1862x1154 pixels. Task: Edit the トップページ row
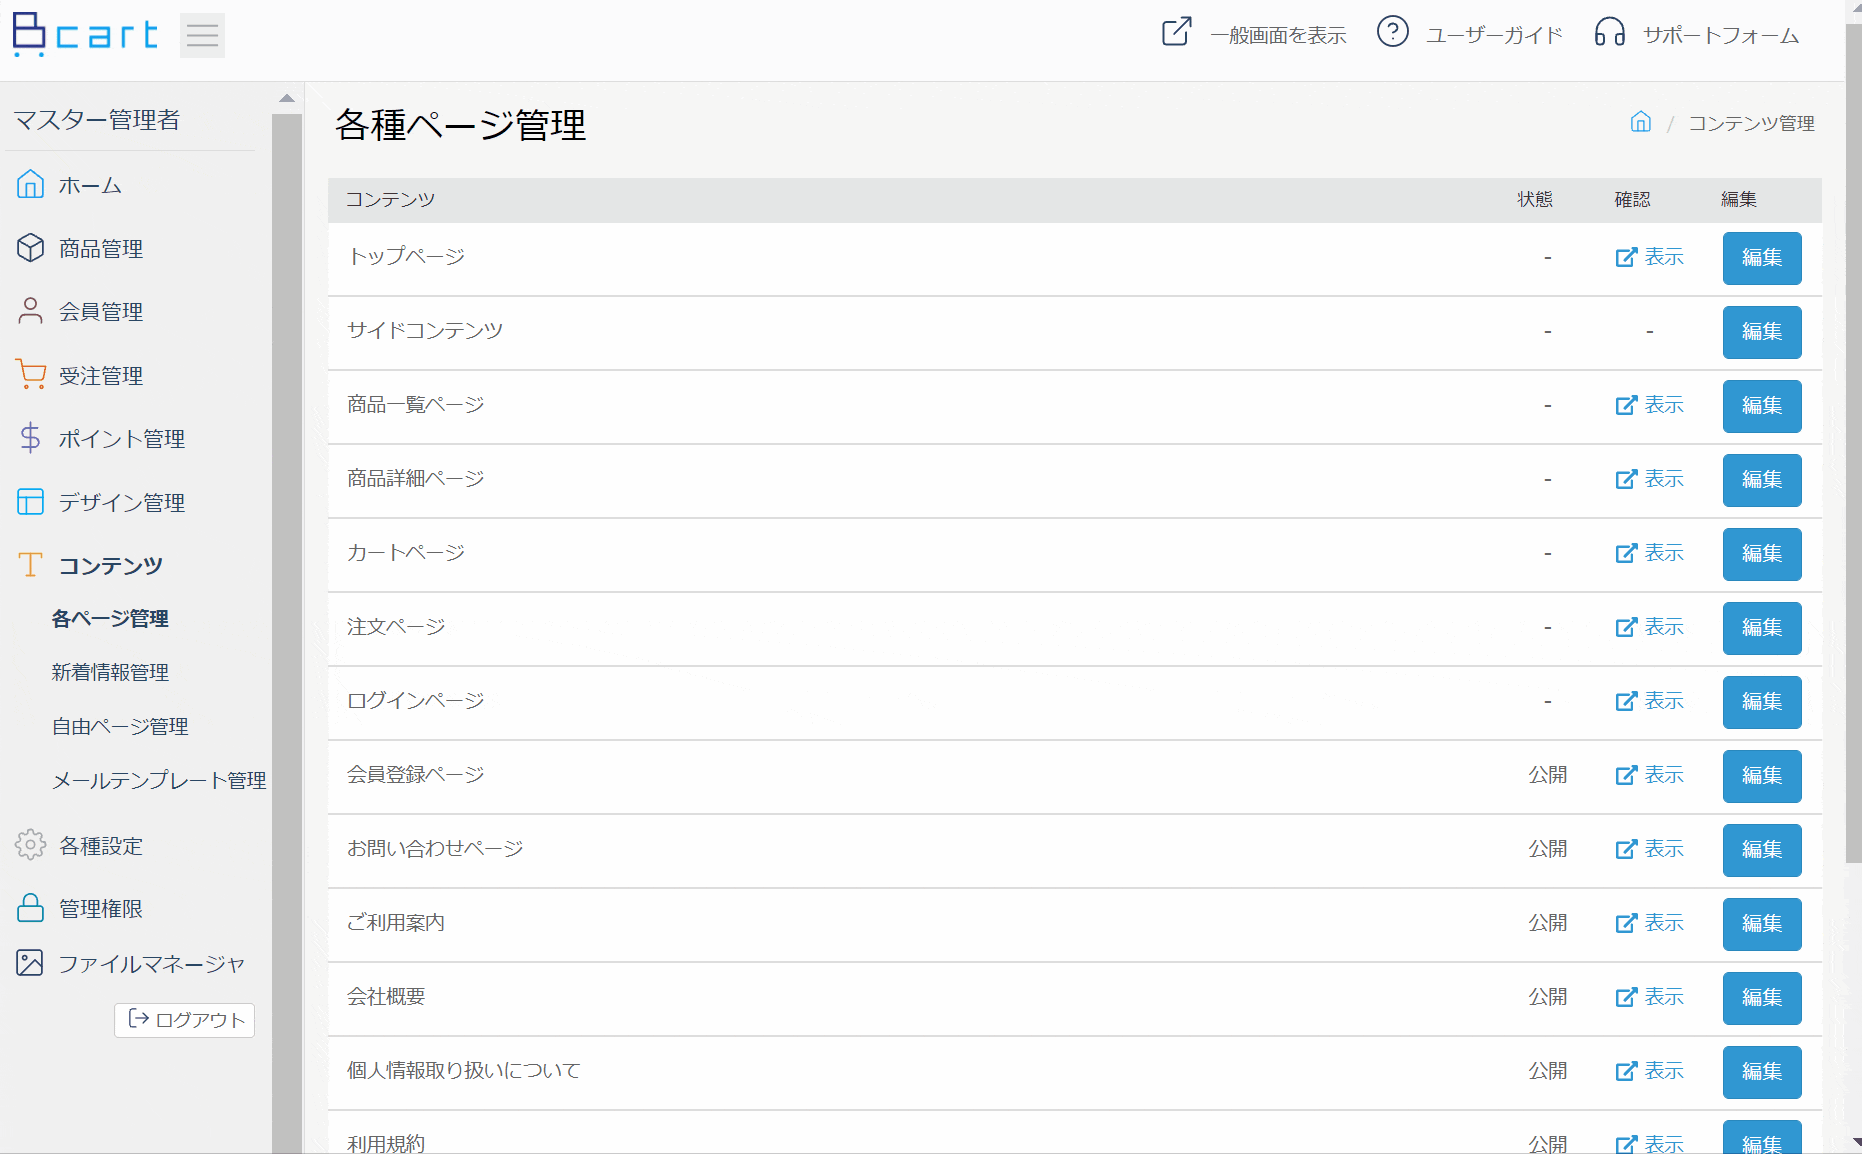(x=1762, y=258)
